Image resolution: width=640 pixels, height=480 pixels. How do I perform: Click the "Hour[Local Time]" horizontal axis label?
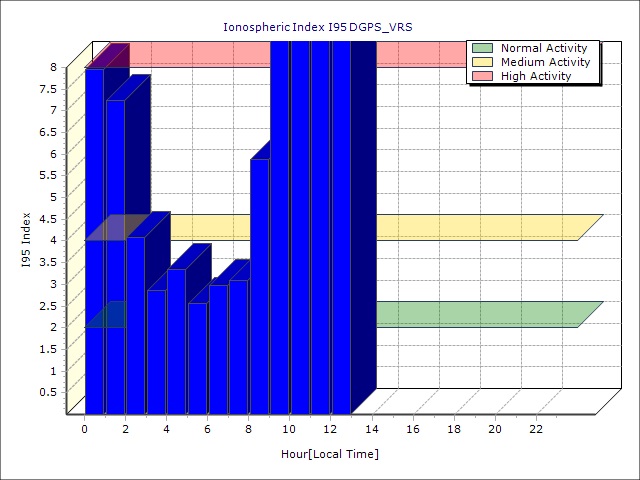330,454
